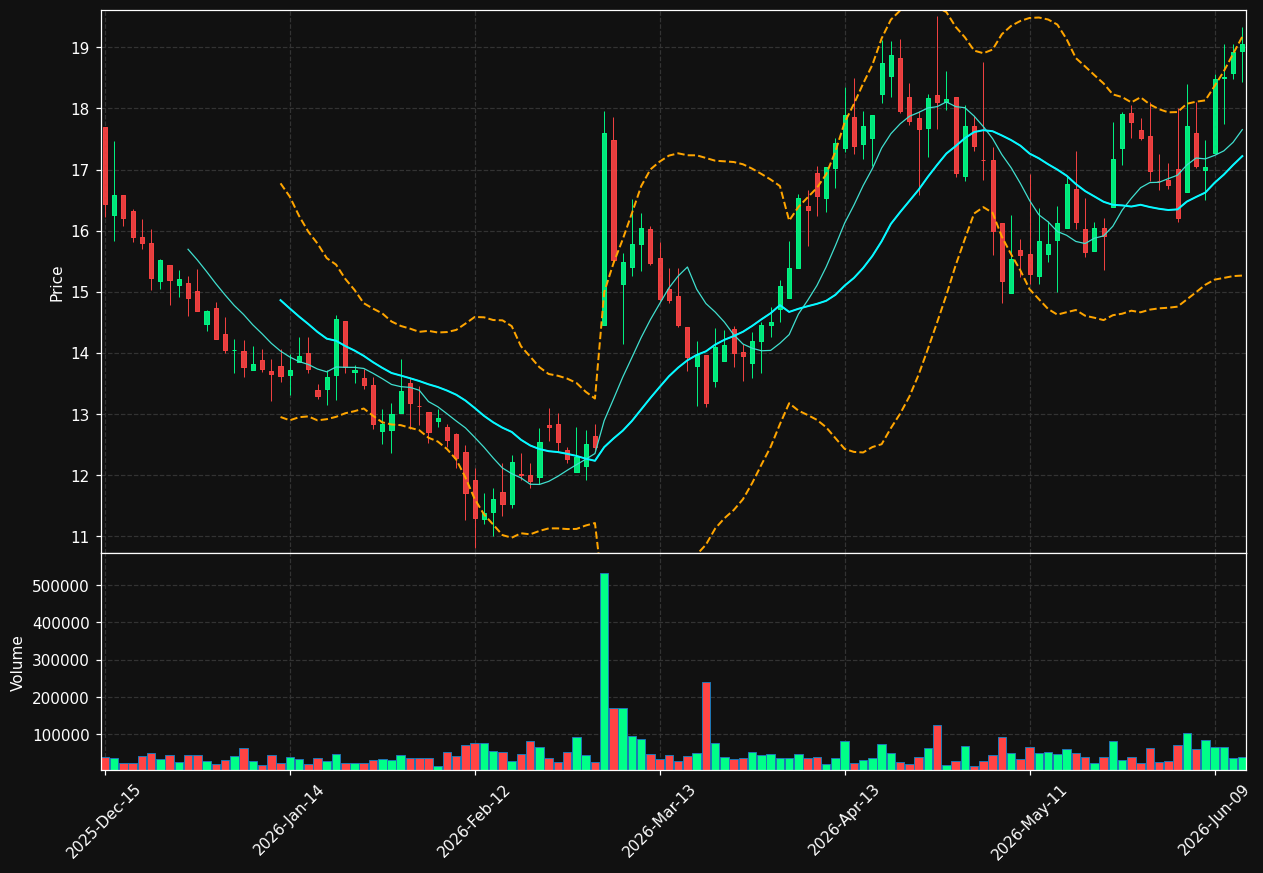The height and width of the screenshot is (873, 1263).
Task: Click the first red candlestick at 2025-Dec-15
Action: [x=105, y=166]
